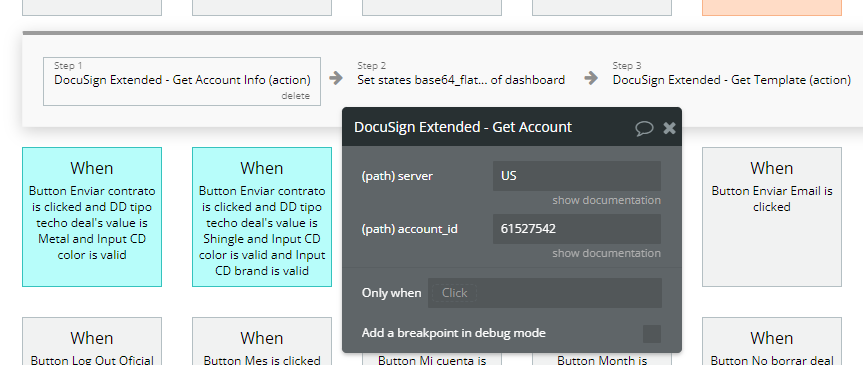Edit the account_id field value 61527542
The width and height of the screenshot is (863, 365).
(x=577, y=229)
